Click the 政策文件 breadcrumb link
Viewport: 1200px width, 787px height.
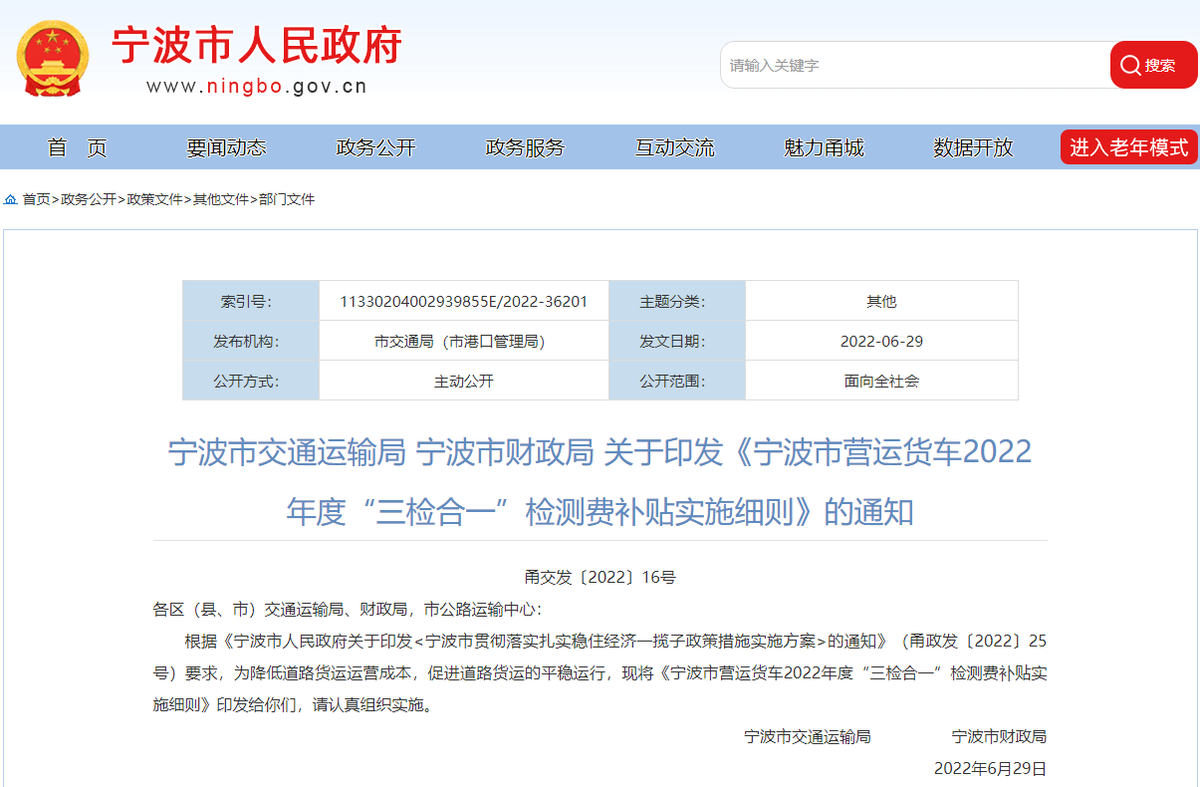click(154, 200)
